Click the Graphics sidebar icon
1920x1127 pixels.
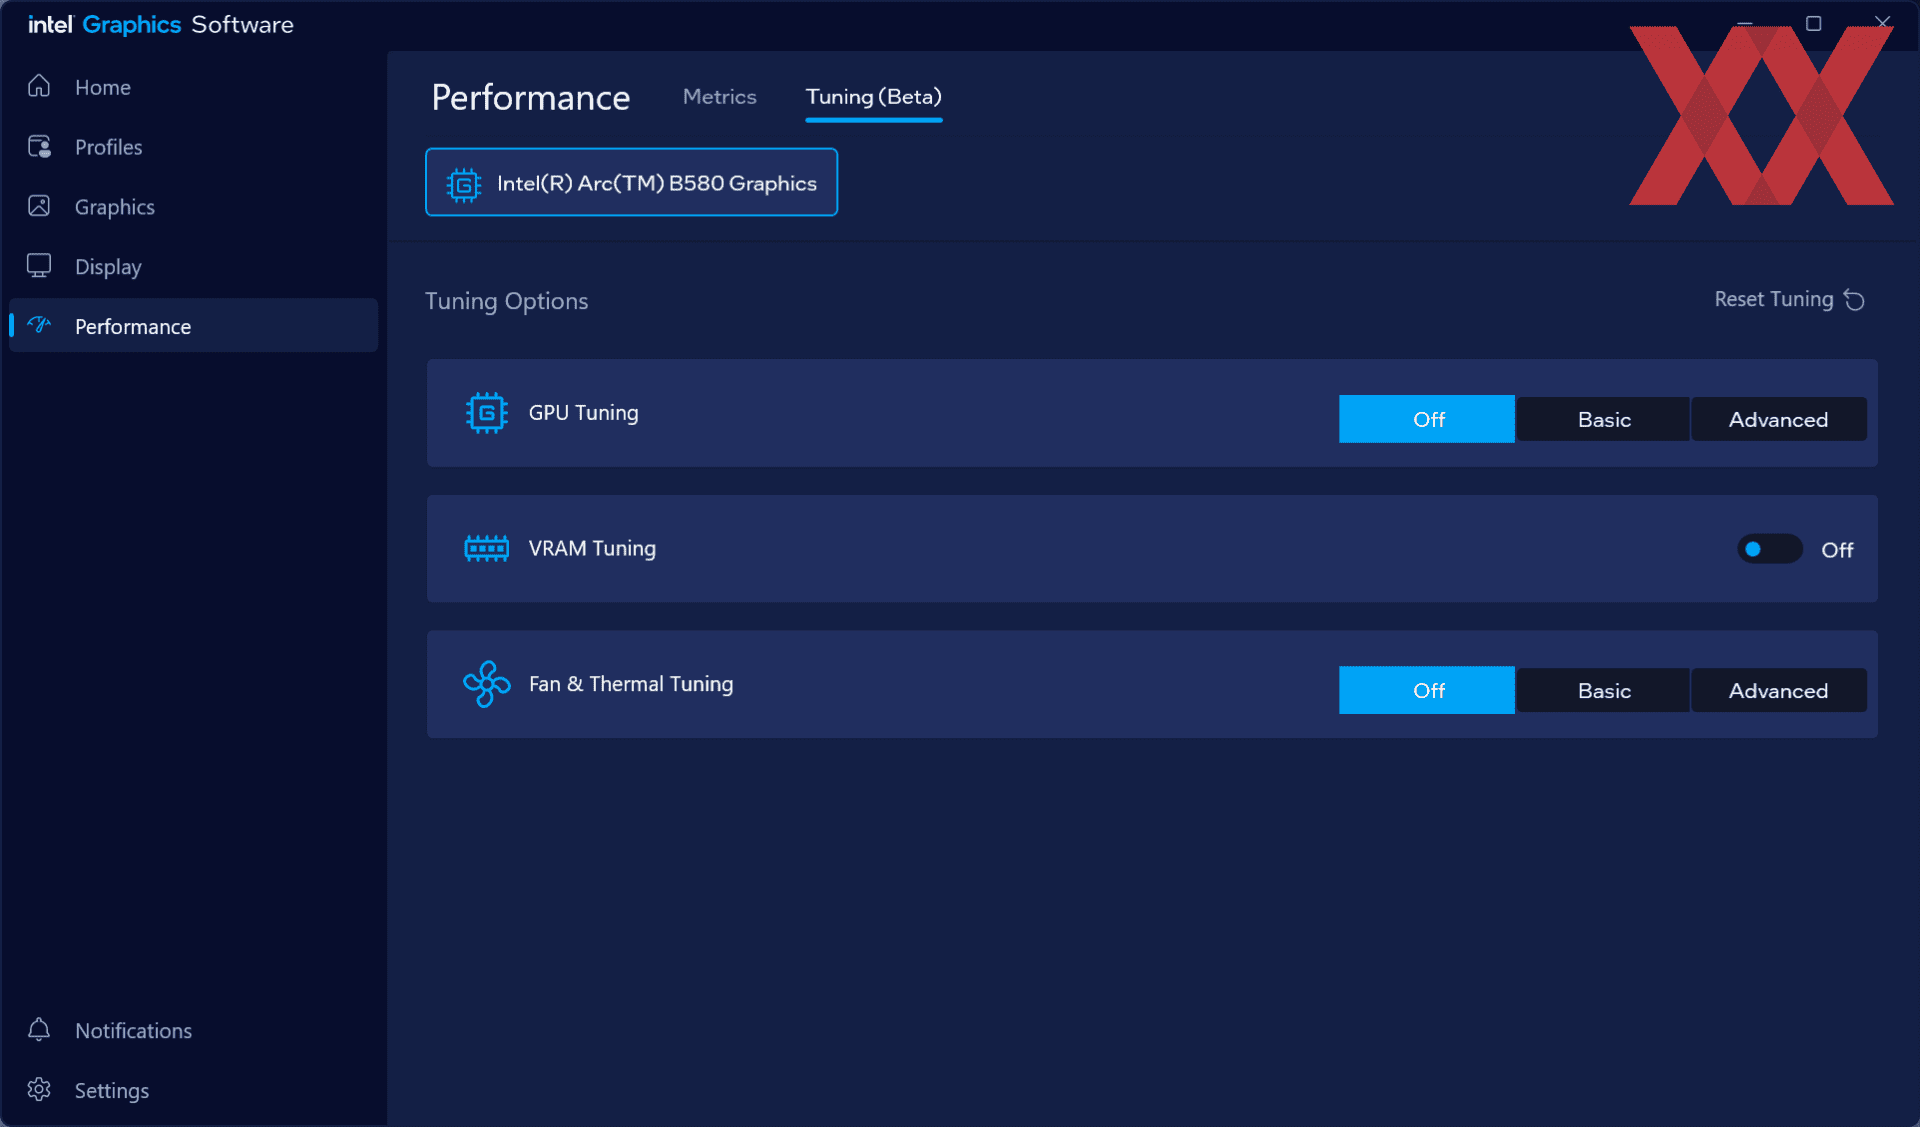click(x=39, y=206)
